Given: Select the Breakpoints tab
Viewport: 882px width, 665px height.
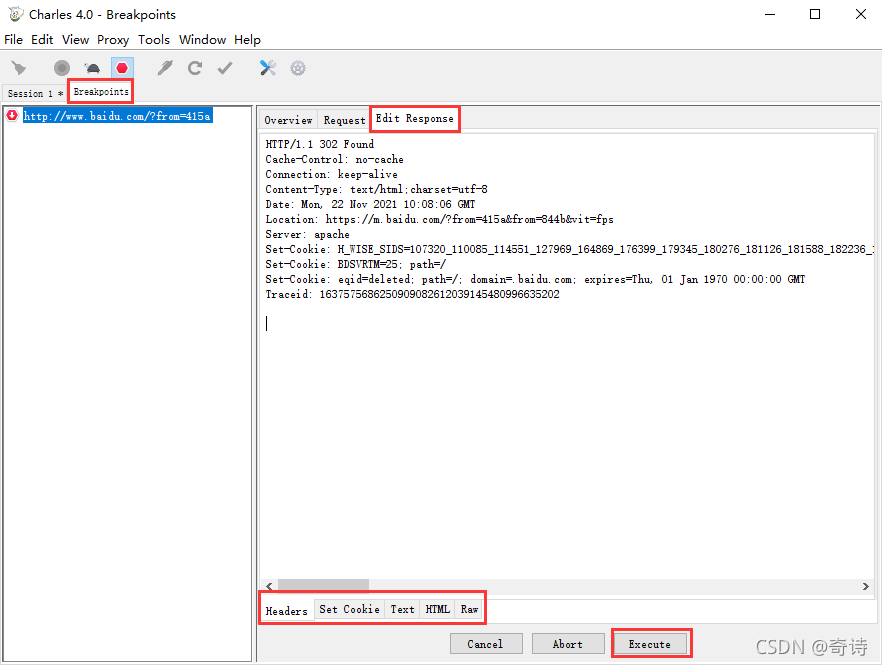Looking at the screenshot, I should coord(101,92).
